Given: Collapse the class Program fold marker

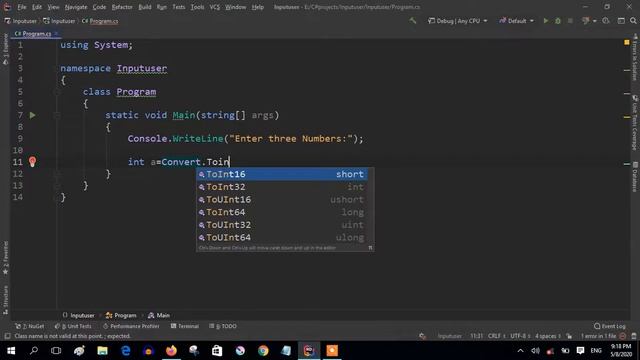Looking at the screenshot, I should [57, 92].
